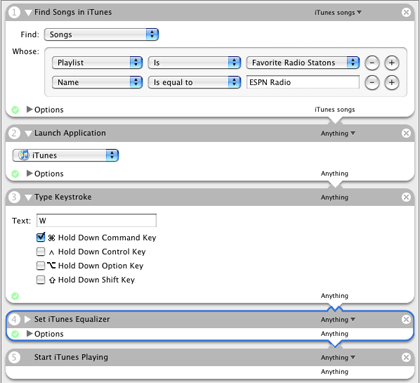Click Anything input label of Type Keystroke
This screenshot has width=420, height=383.
pyautogui.click(x=334, y=197)
